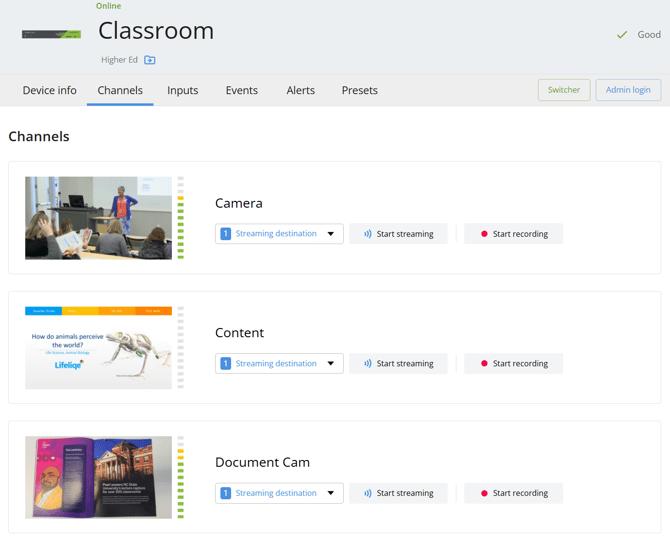Click the Document Cam streaming waves icon

point(367,493)
